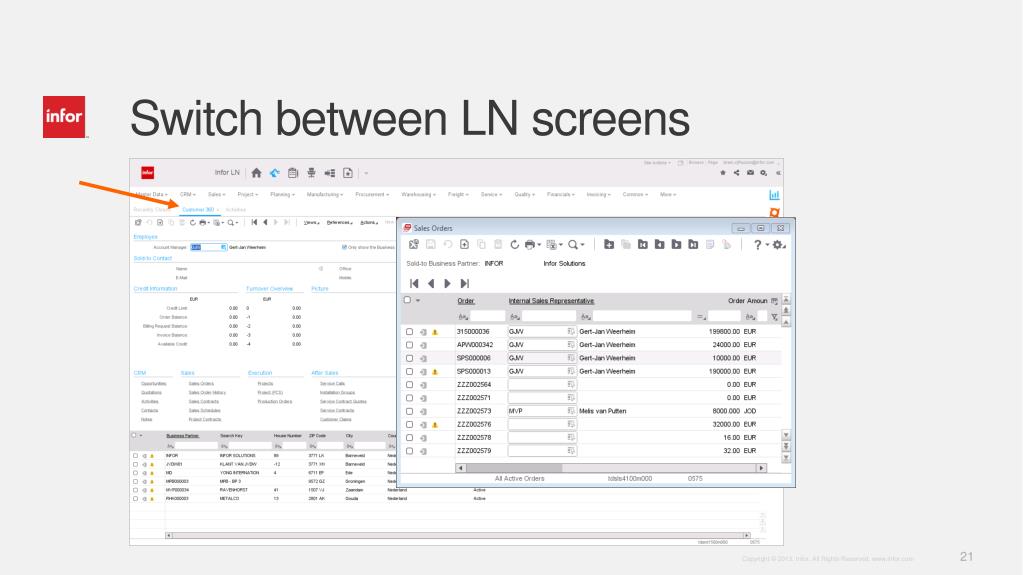Image resolution: width=1023 pixels, height=575 pixels.
Task: Click the search magnifier in Sales Orders toolbar
Action: [572, 245]
